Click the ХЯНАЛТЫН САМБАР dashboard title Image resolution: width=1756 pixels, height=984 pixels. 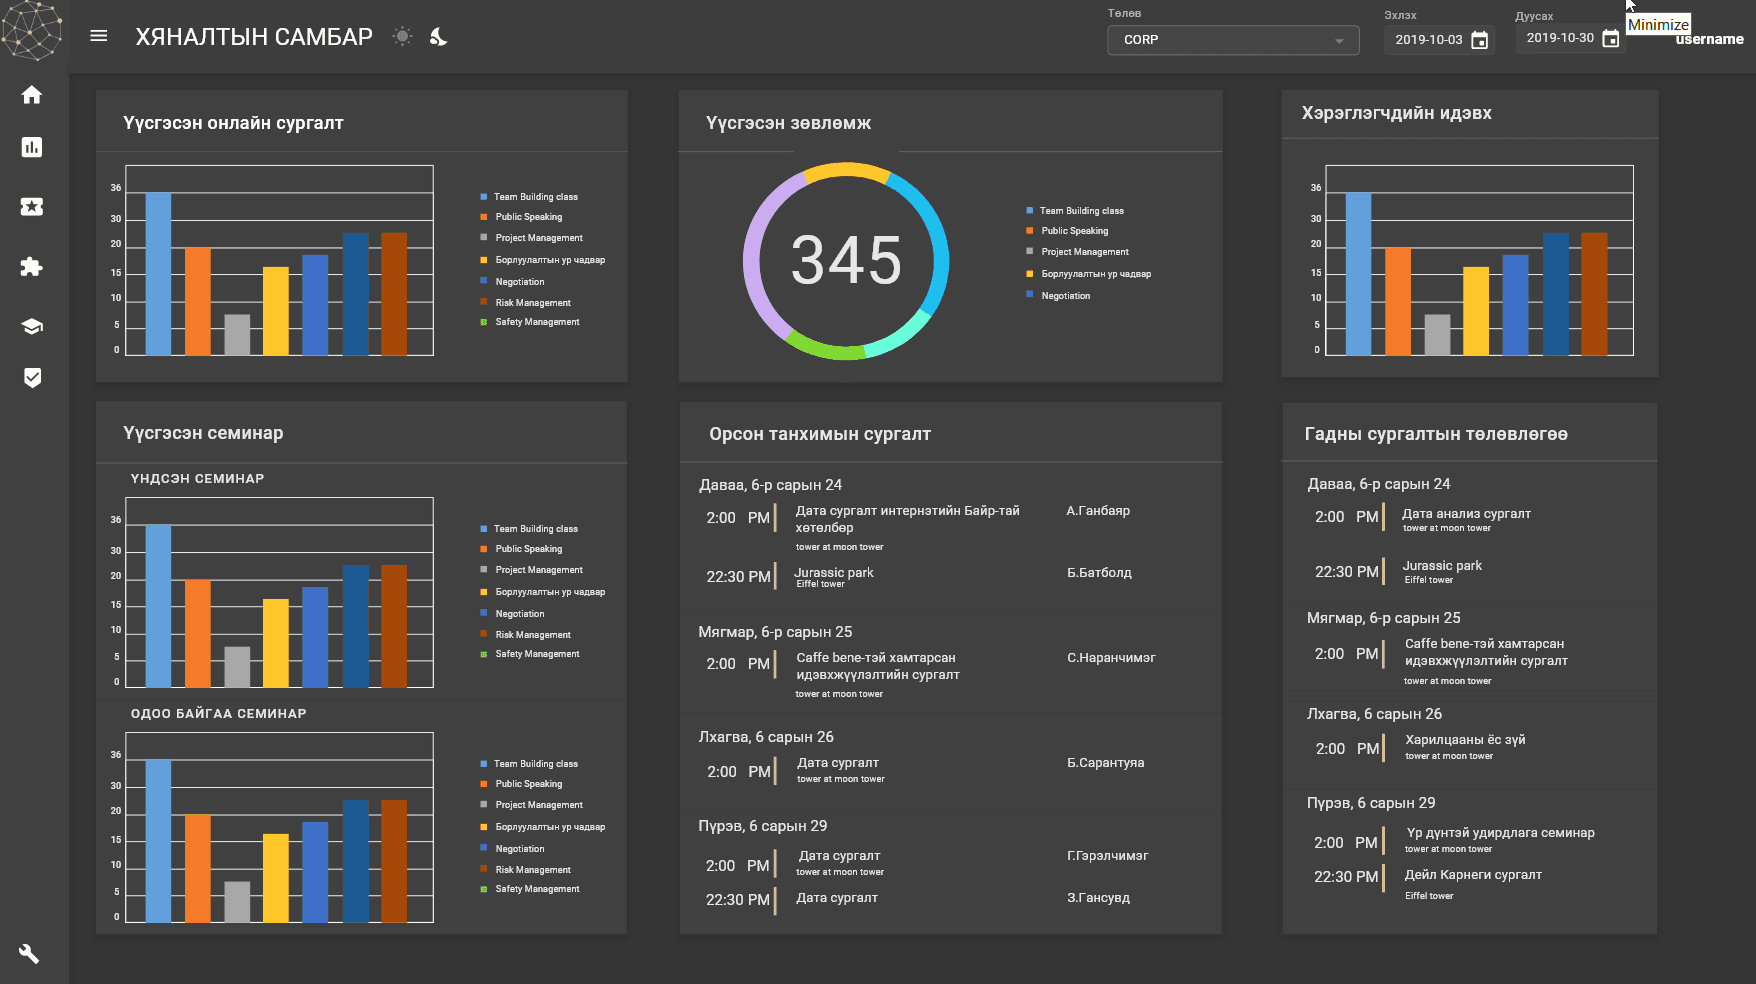click(x=254, y=37)
